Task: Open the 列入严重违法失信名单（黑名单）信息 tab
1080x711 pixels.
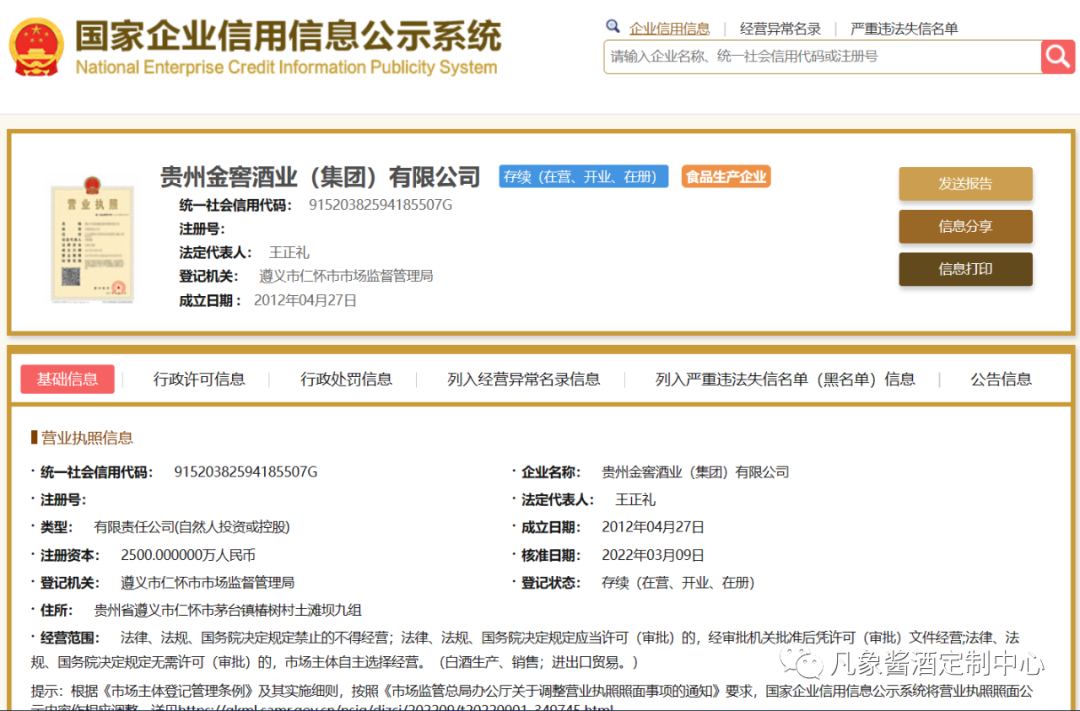Action: click(x=785, y=379)
